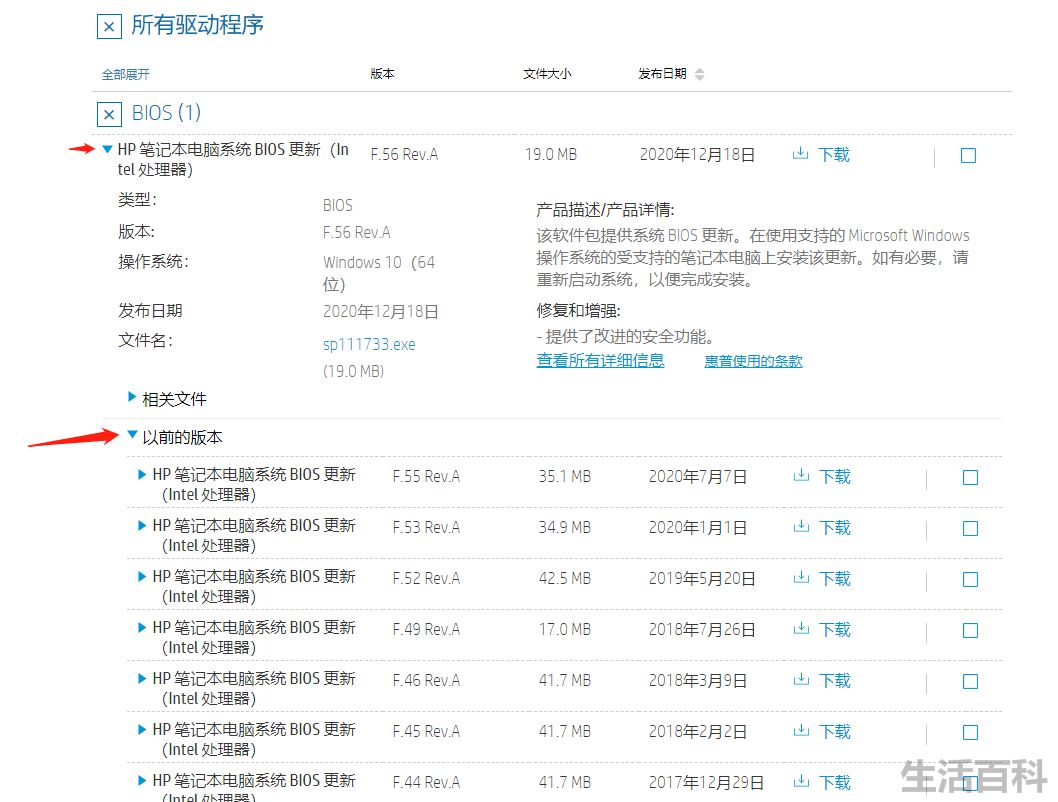
Task: Tick the checkbox for F.49 Rev.A
Action: 970,631
